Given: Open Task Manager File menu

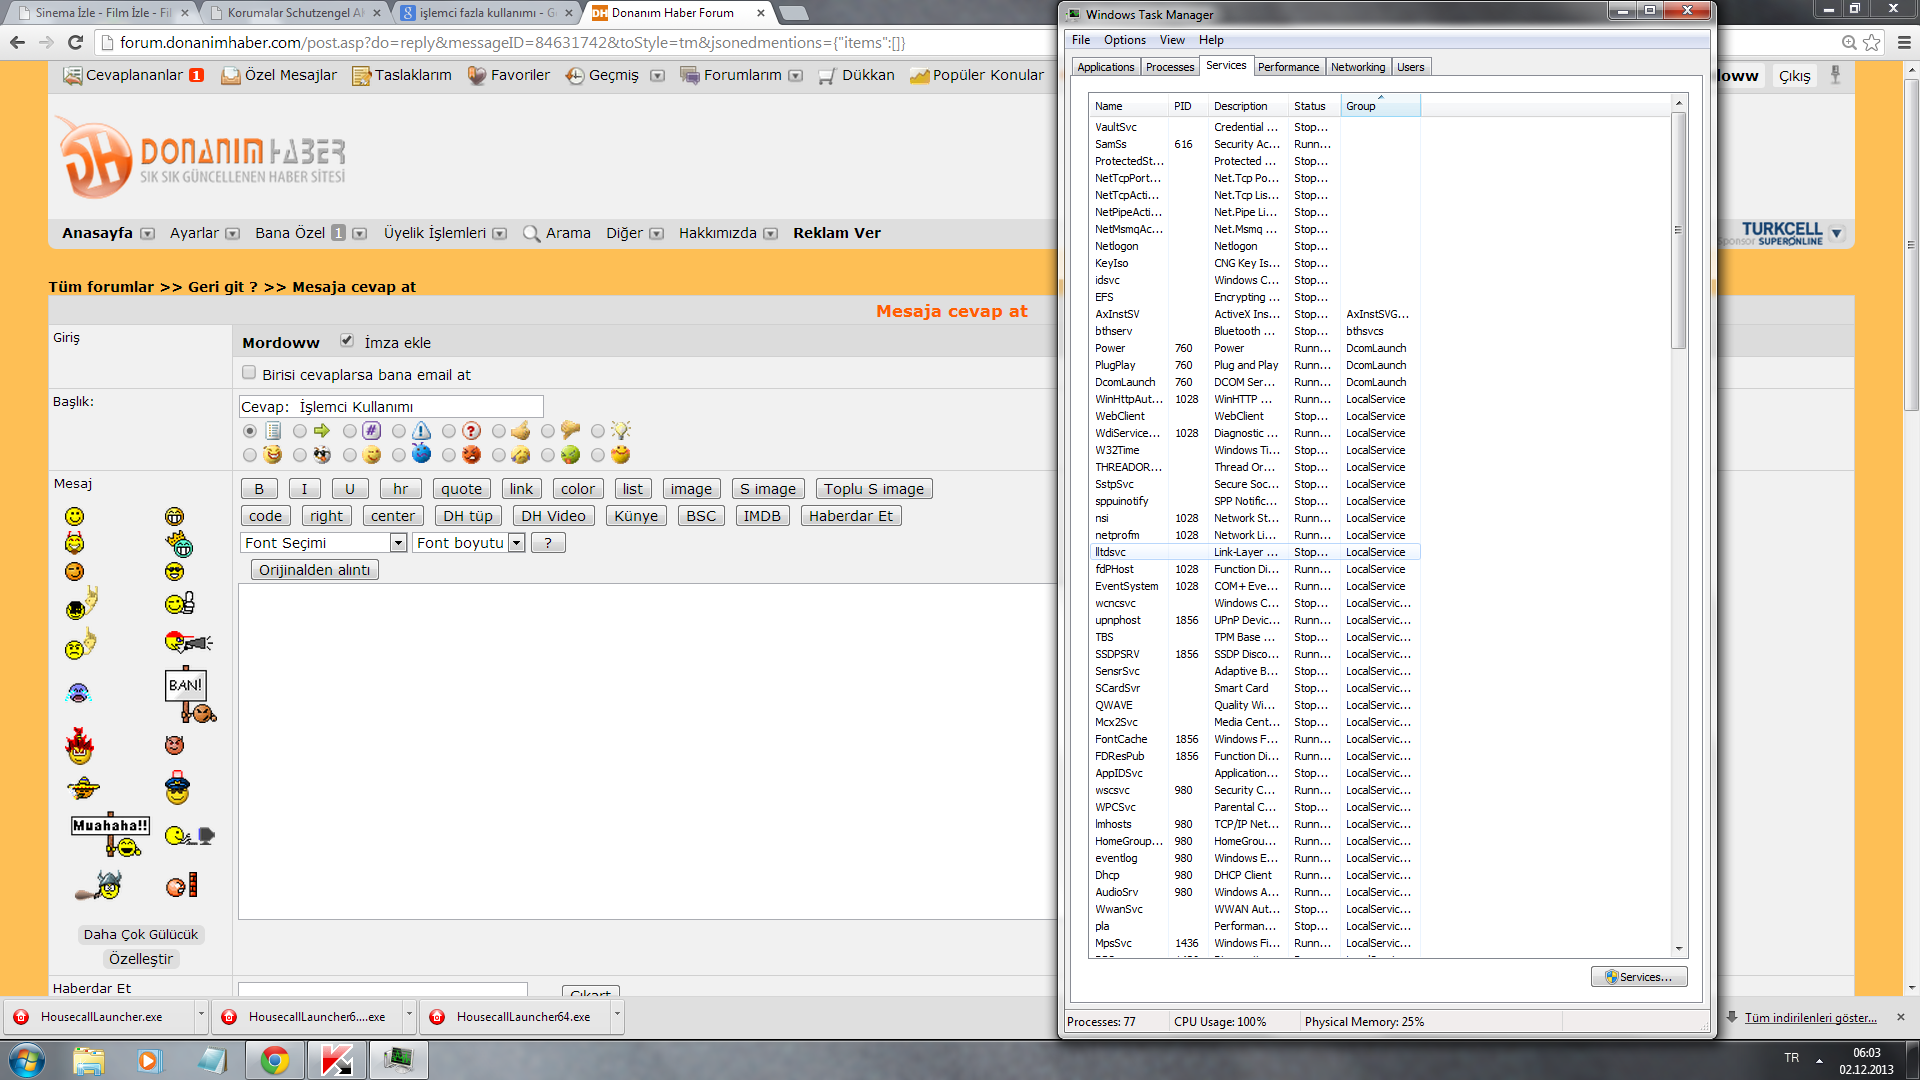Looking at the screenshot, I should pos(1081,40).
